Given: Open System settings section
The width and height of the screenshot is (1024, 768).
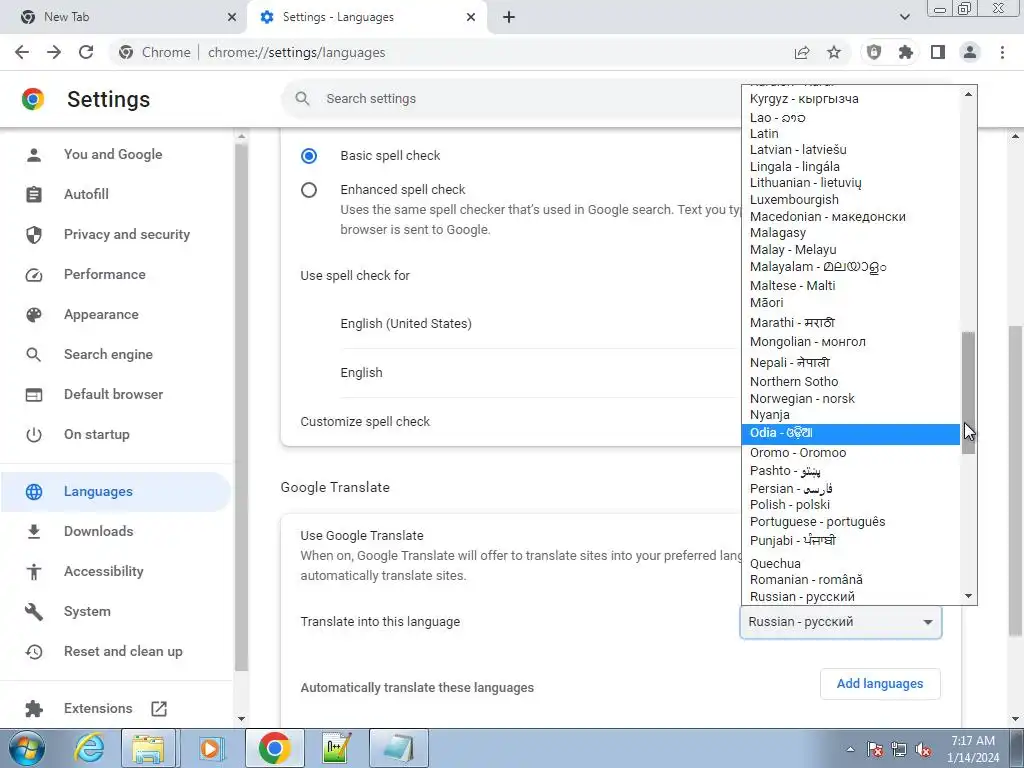Looking at the screenshot, I should pyautogui.click(x=88, y=611).
